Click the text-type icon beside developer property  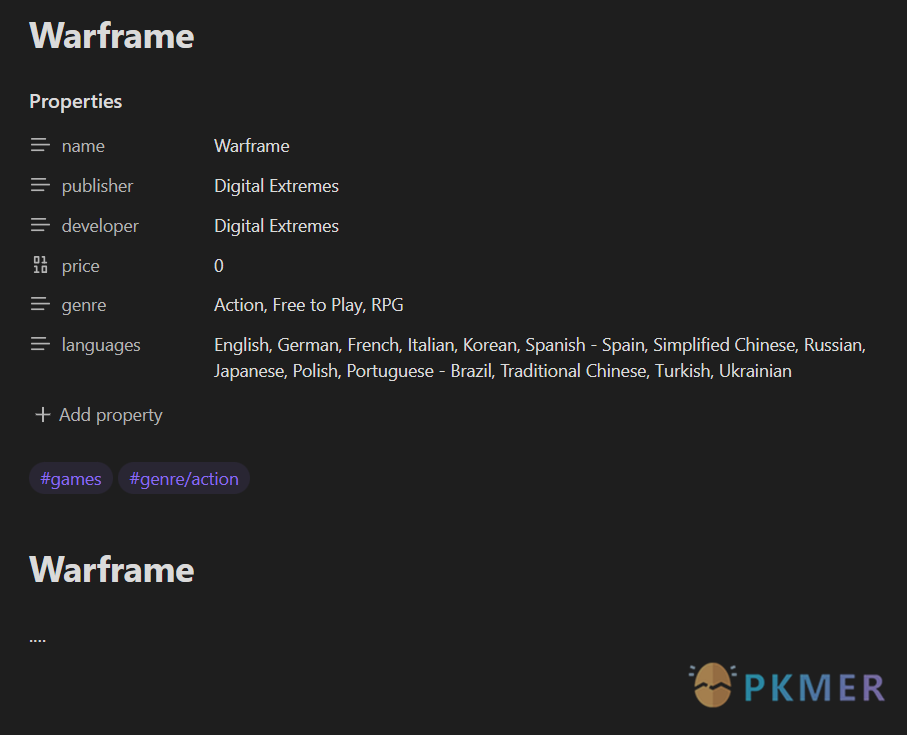point(40,225)
